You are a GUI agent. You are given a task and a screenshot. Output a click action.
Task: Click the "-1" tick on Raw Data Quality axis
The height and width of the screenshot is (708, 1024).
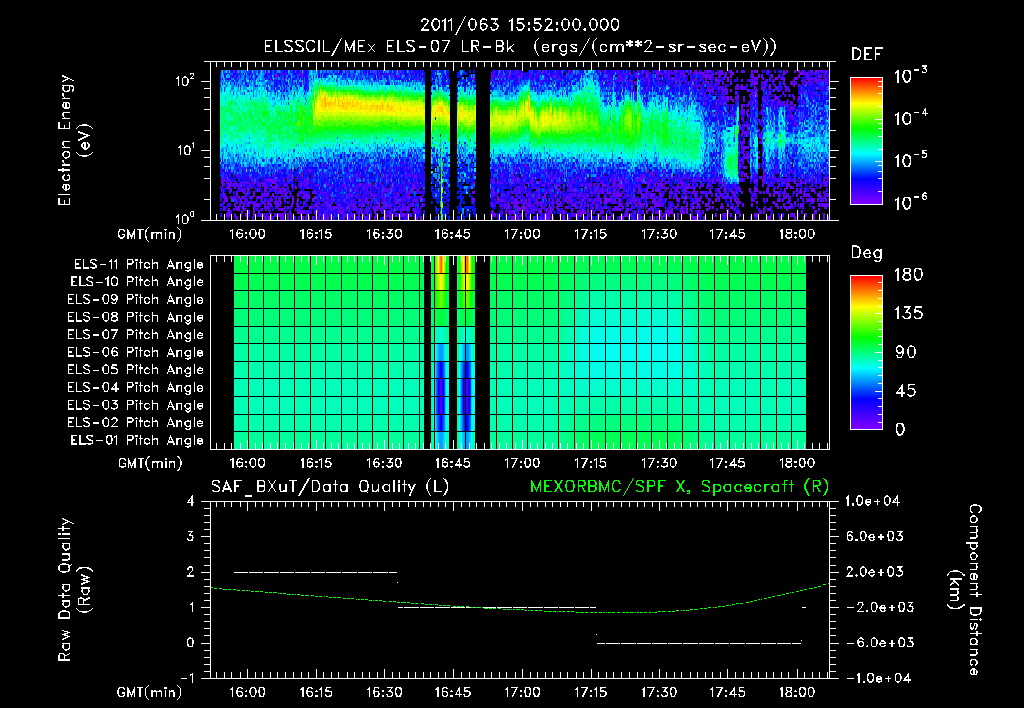click(x=187, y=678)
